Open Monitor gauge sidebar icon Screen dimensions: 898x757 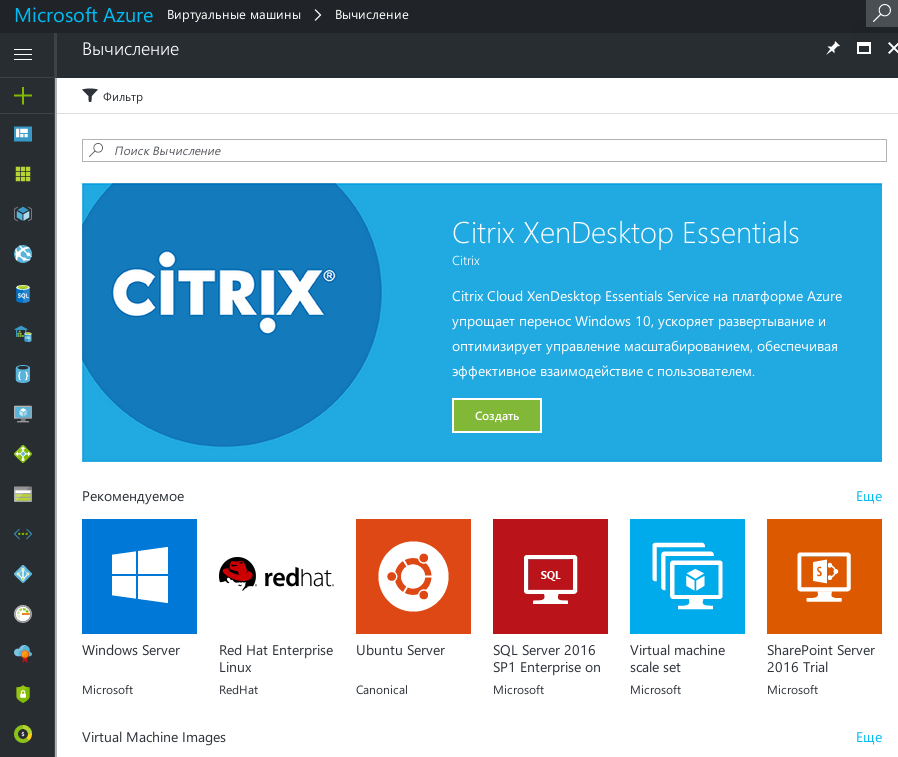(23, 614)
